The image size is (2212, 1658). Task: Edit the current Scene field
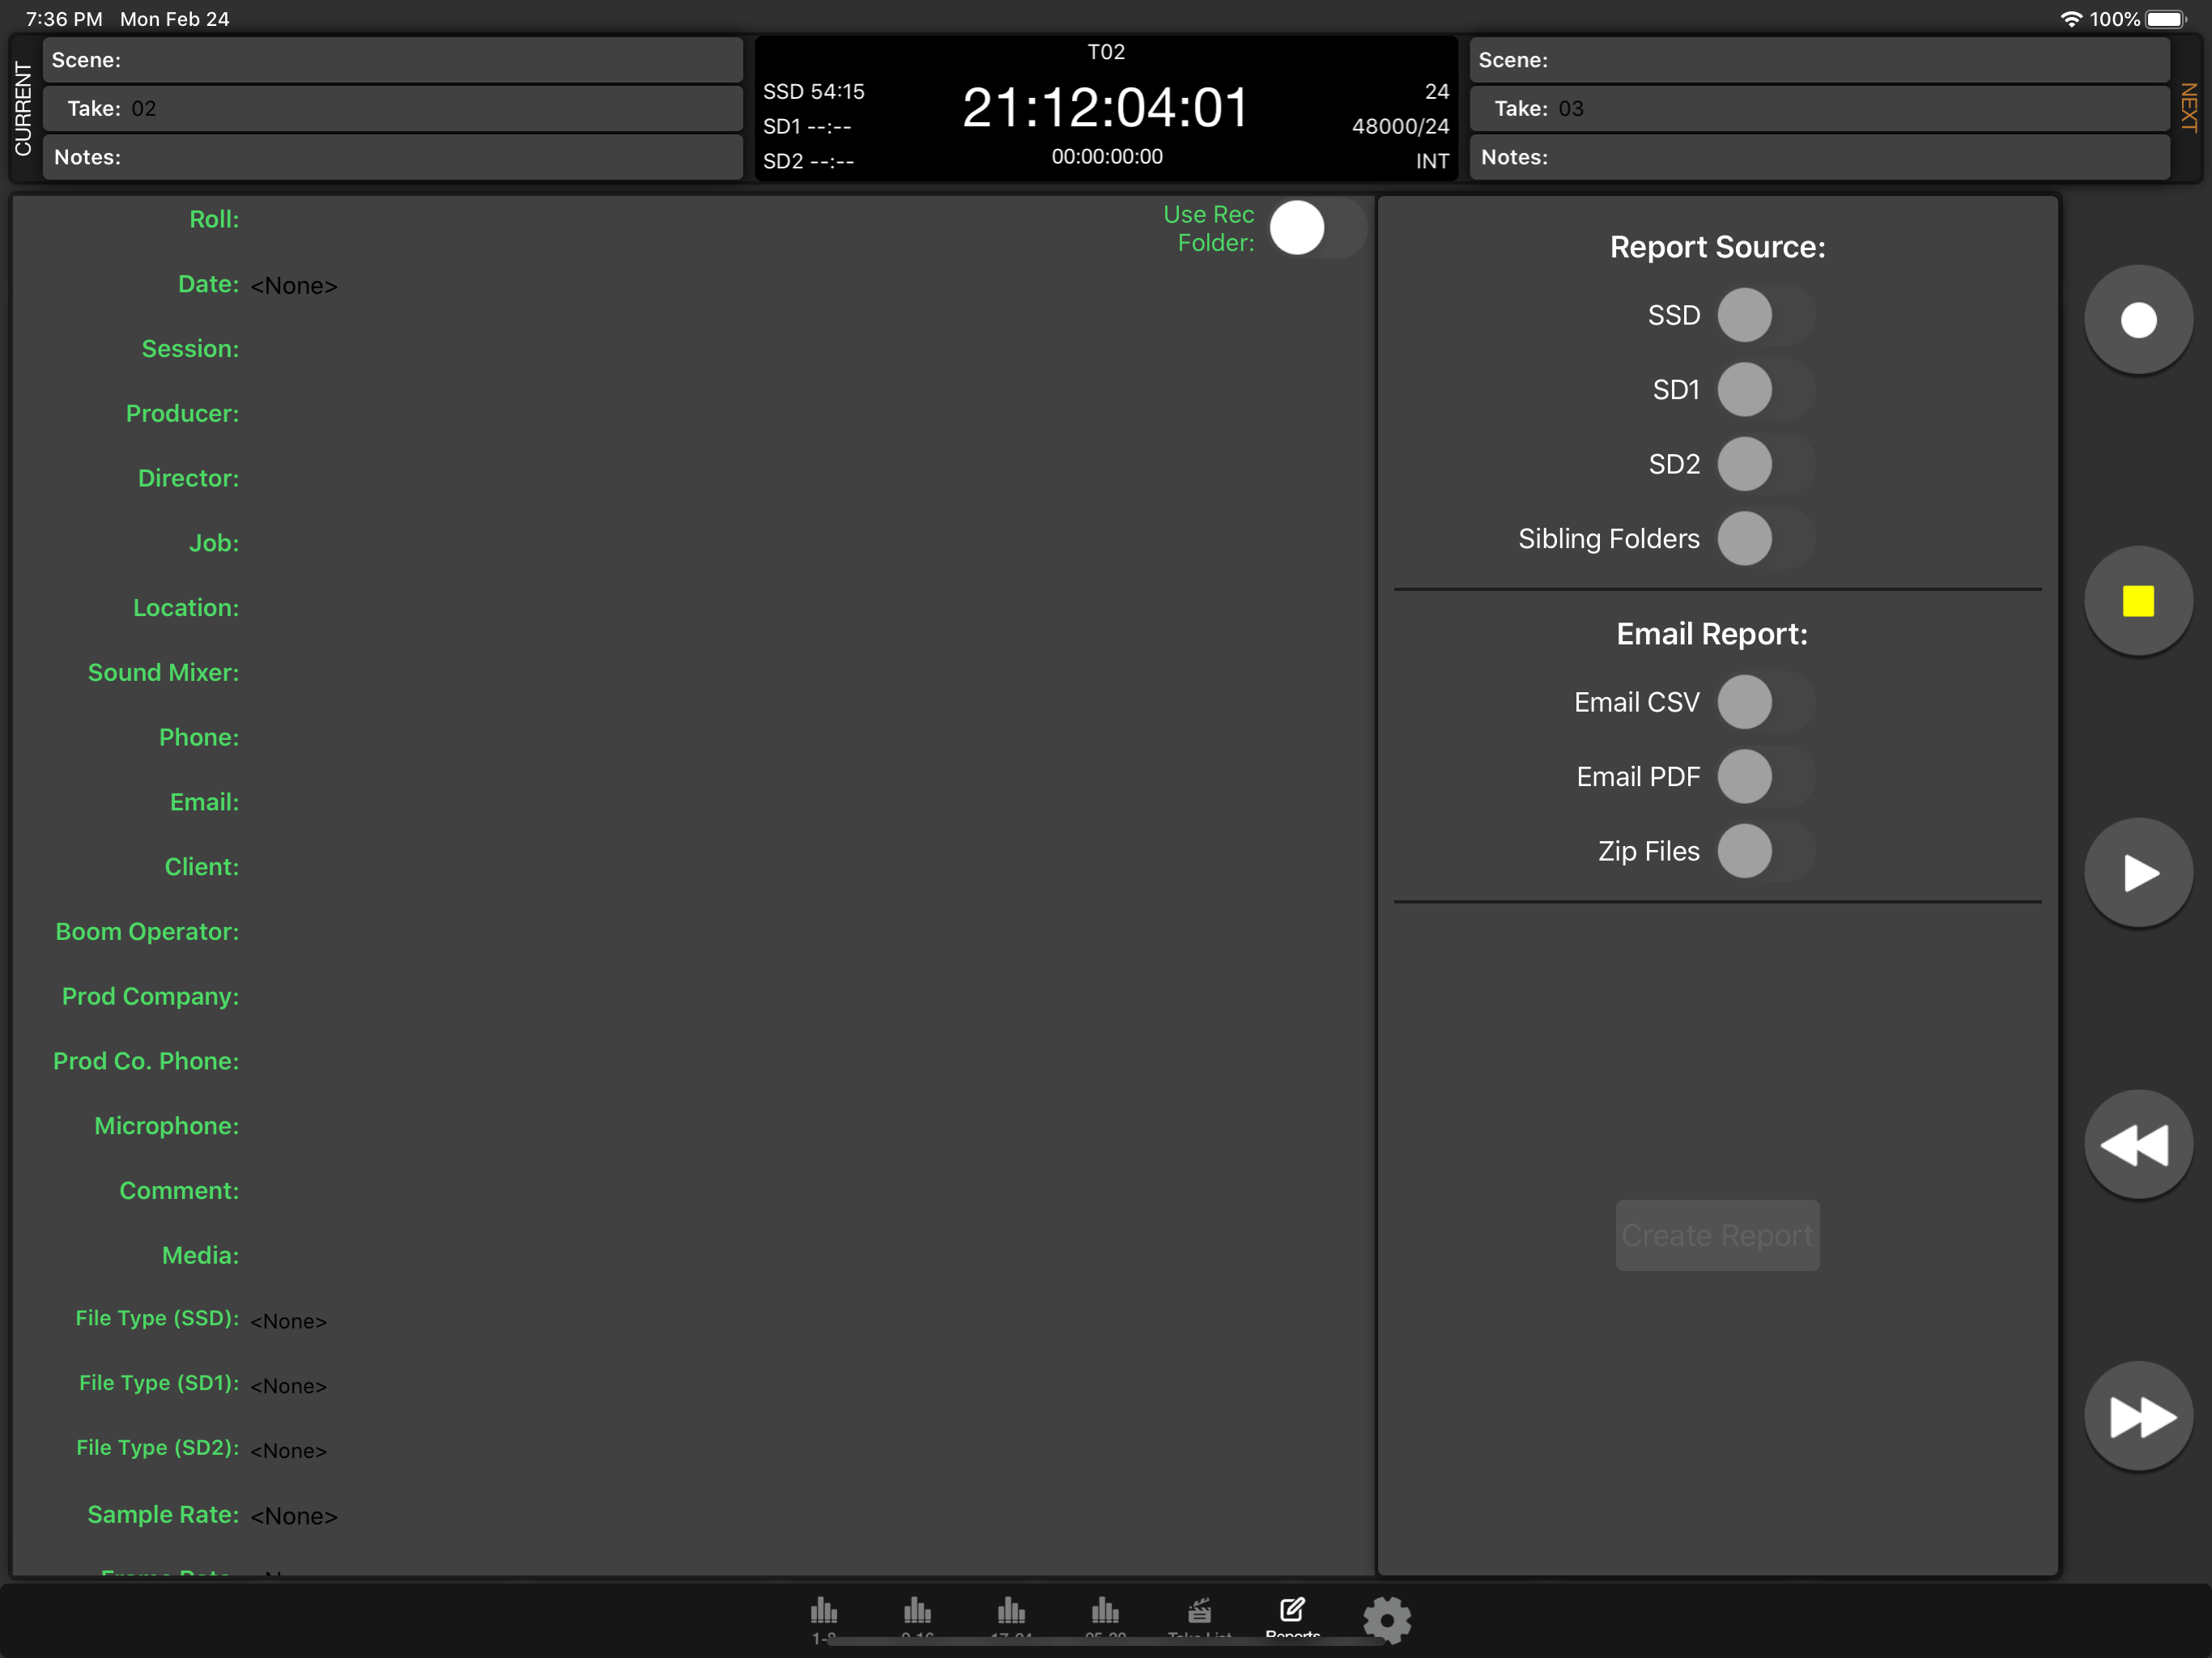(393, 60)
